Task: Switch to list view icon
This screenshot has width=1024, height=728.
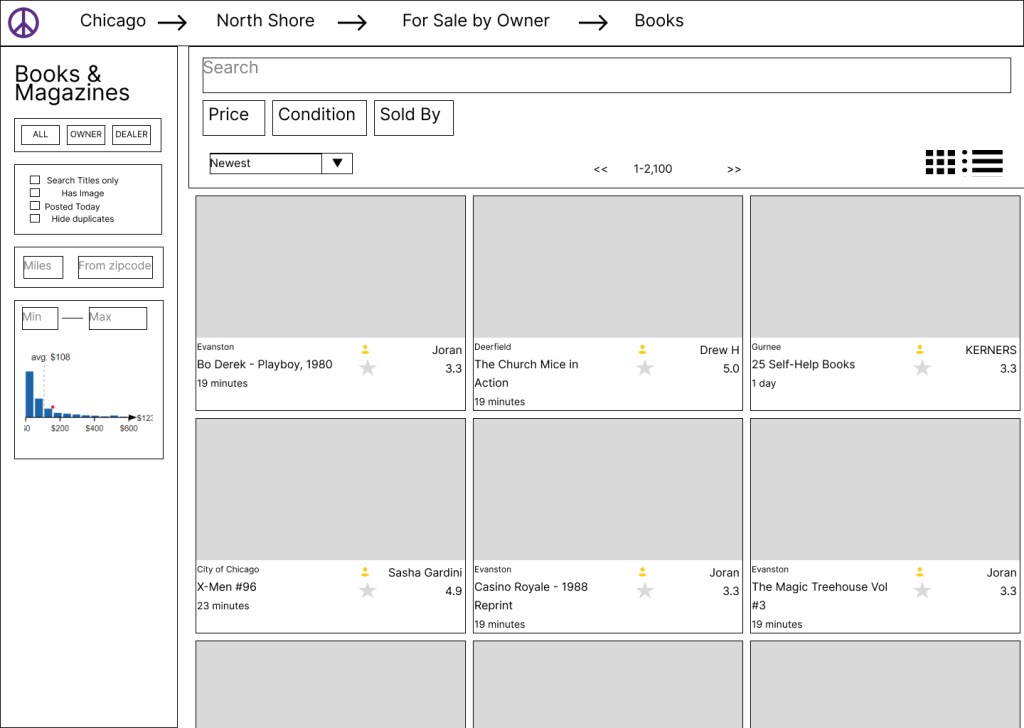Action: coord(982,162)
